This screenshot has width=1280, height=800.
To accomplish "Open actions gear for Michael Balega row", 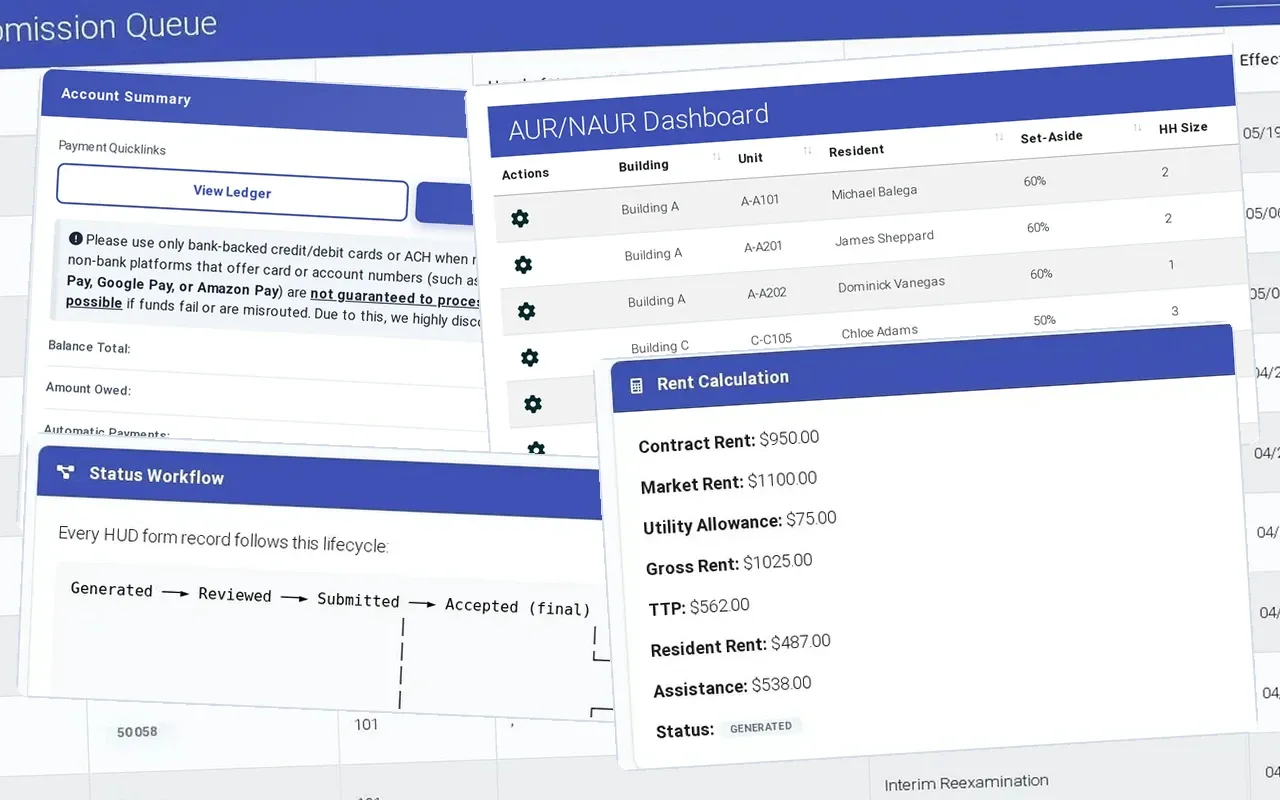I will [x=520, y=218].
